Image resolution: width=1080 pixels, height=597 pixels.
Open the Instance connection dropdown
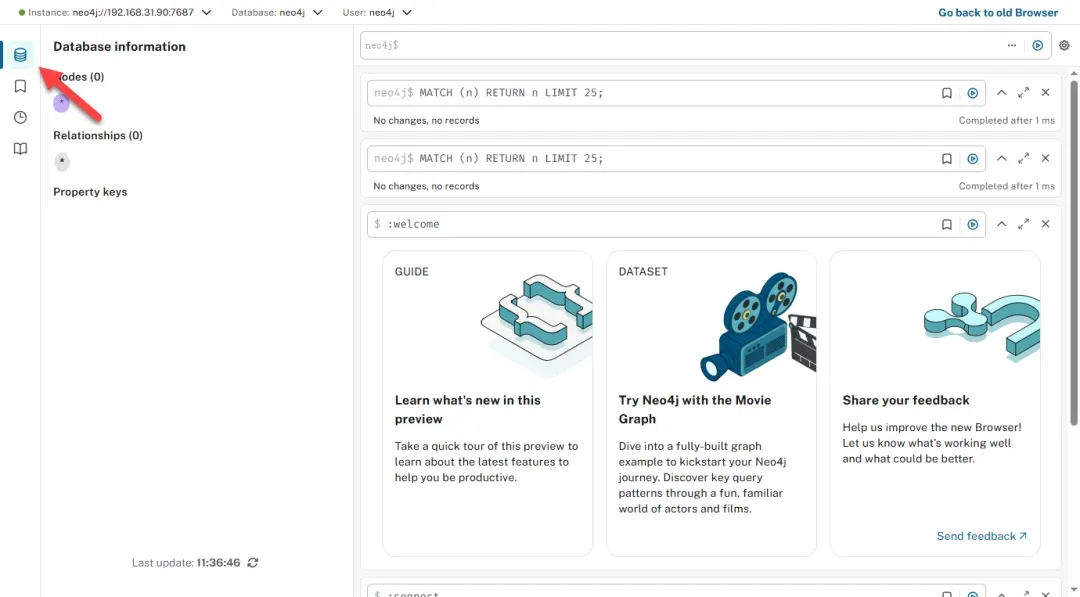coord(115,12)
